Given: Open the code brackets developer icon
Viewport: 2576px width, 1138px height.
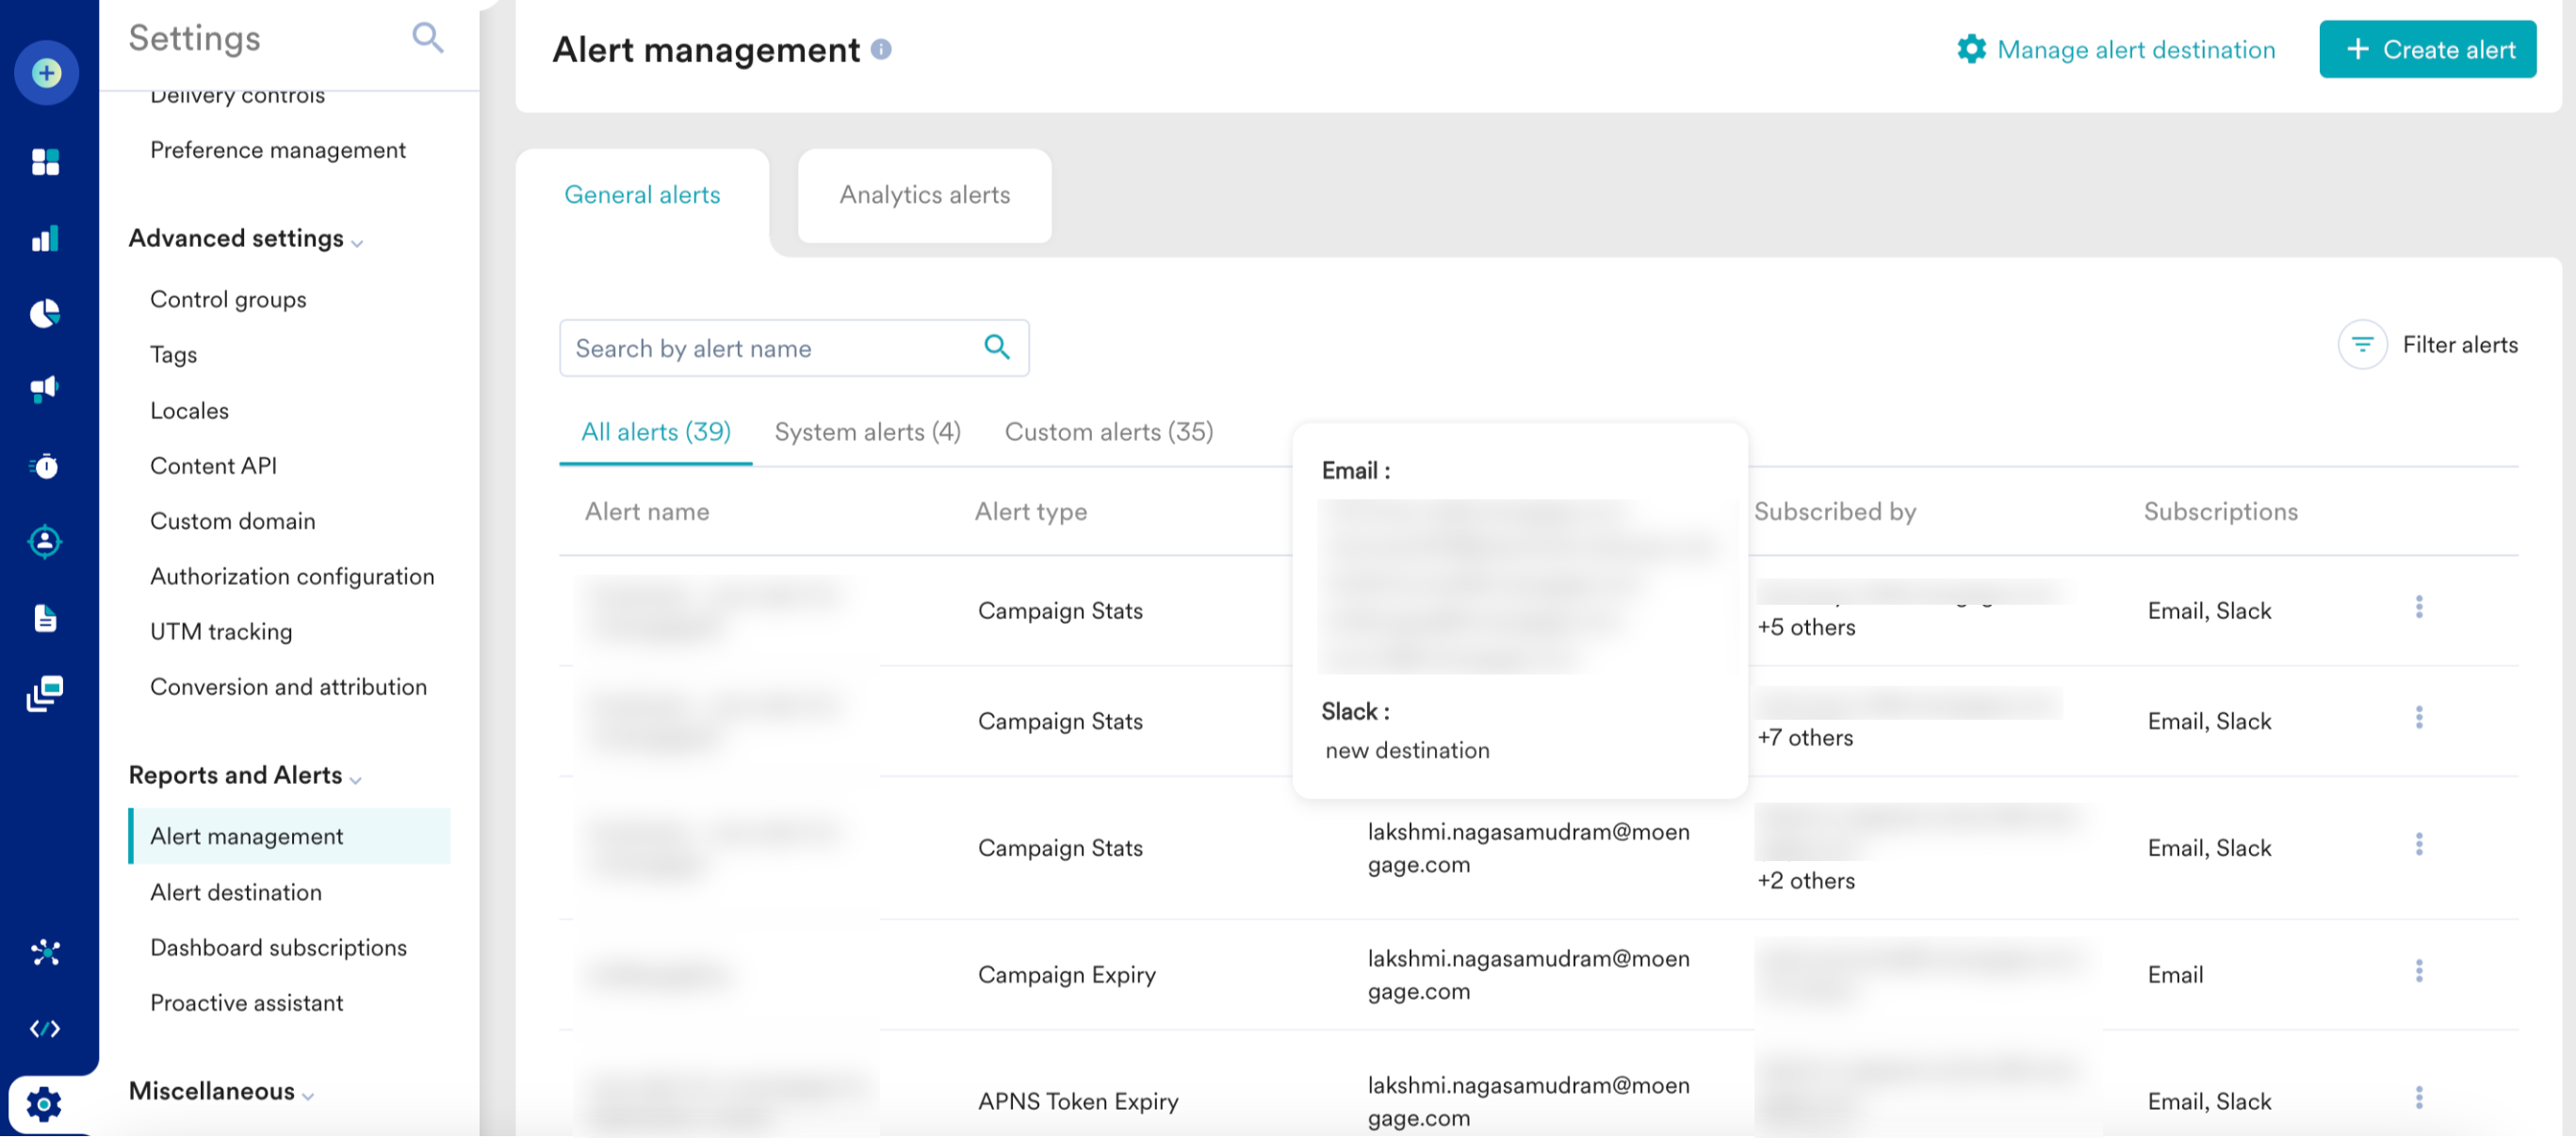Looking at the screenshot, I should 46,1028.
